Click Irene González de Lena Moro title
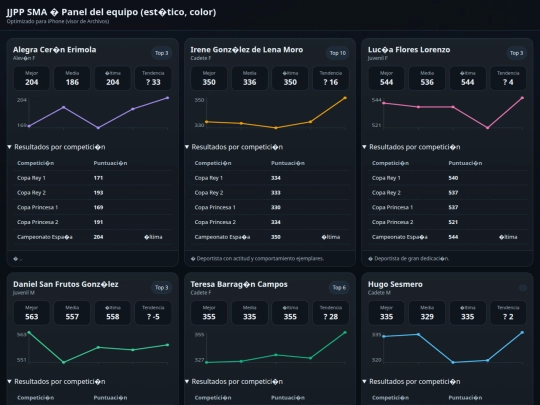 tap(247, 50)
